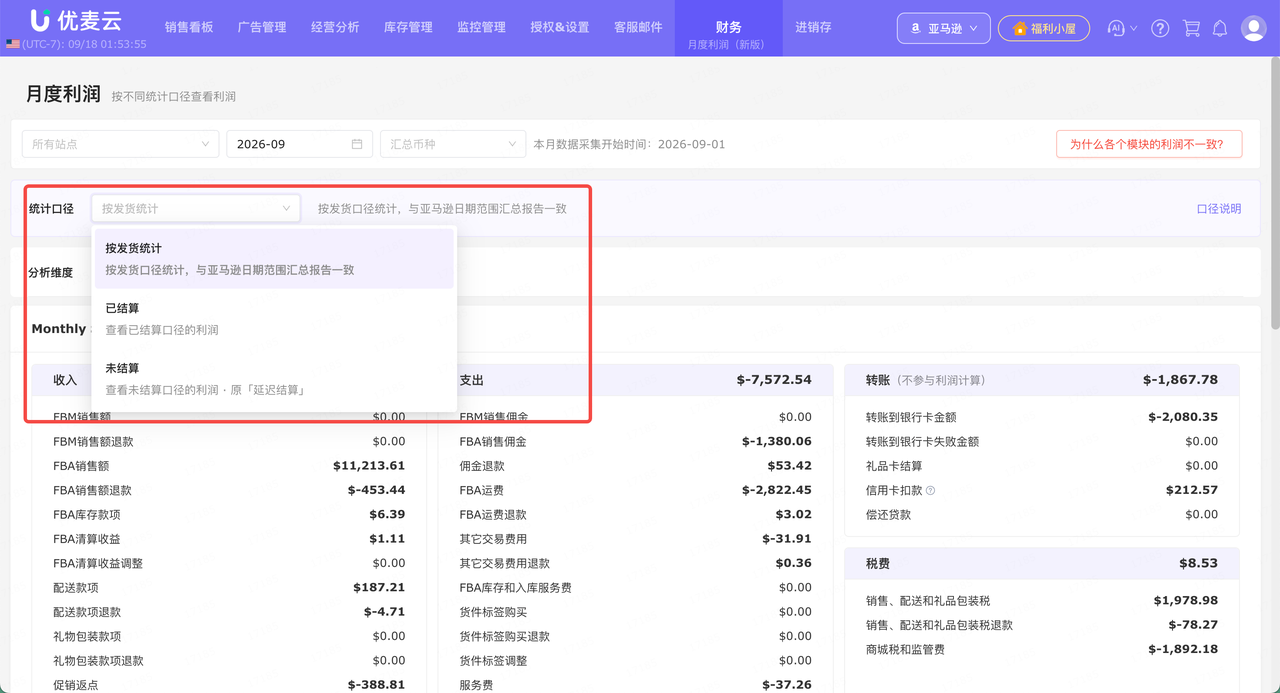
Task: Click the 支出 total $-7,572.54
Action: [774, 380]
